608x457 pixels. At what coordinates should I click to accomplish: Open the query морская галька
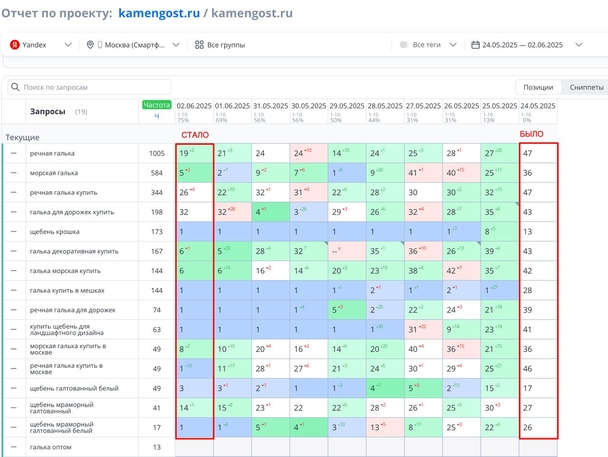coord(54,173)
